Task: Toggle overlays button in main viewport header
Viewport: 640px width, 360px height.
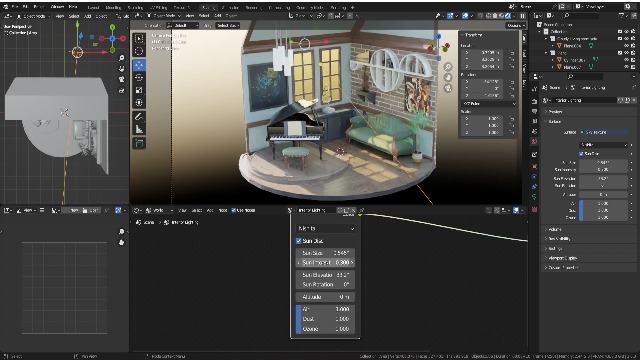Action: [465, 16]
